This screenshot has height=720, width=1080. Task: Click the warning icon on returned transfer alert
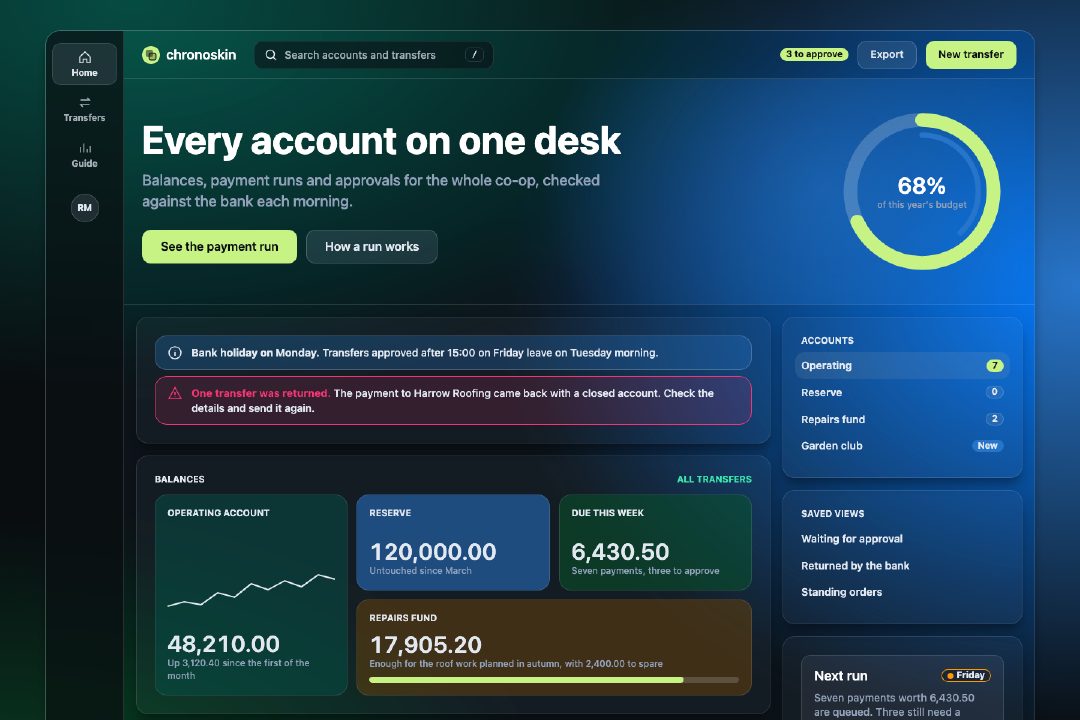point(175,393)
